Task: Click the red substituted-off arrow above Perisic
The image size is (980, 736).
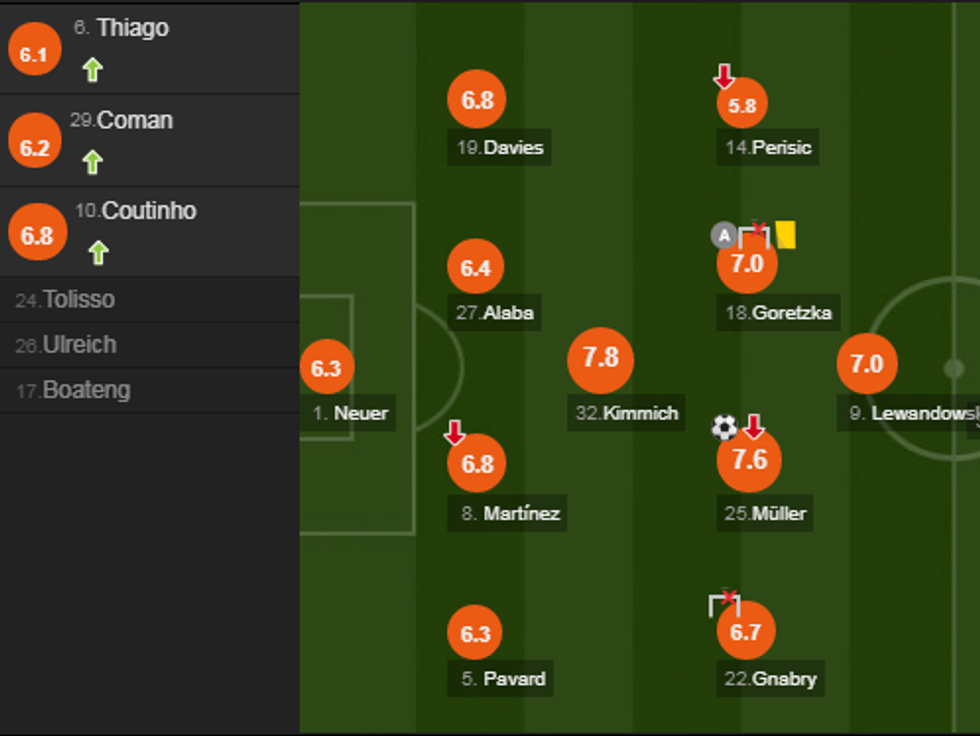Action: pos(724,76)
